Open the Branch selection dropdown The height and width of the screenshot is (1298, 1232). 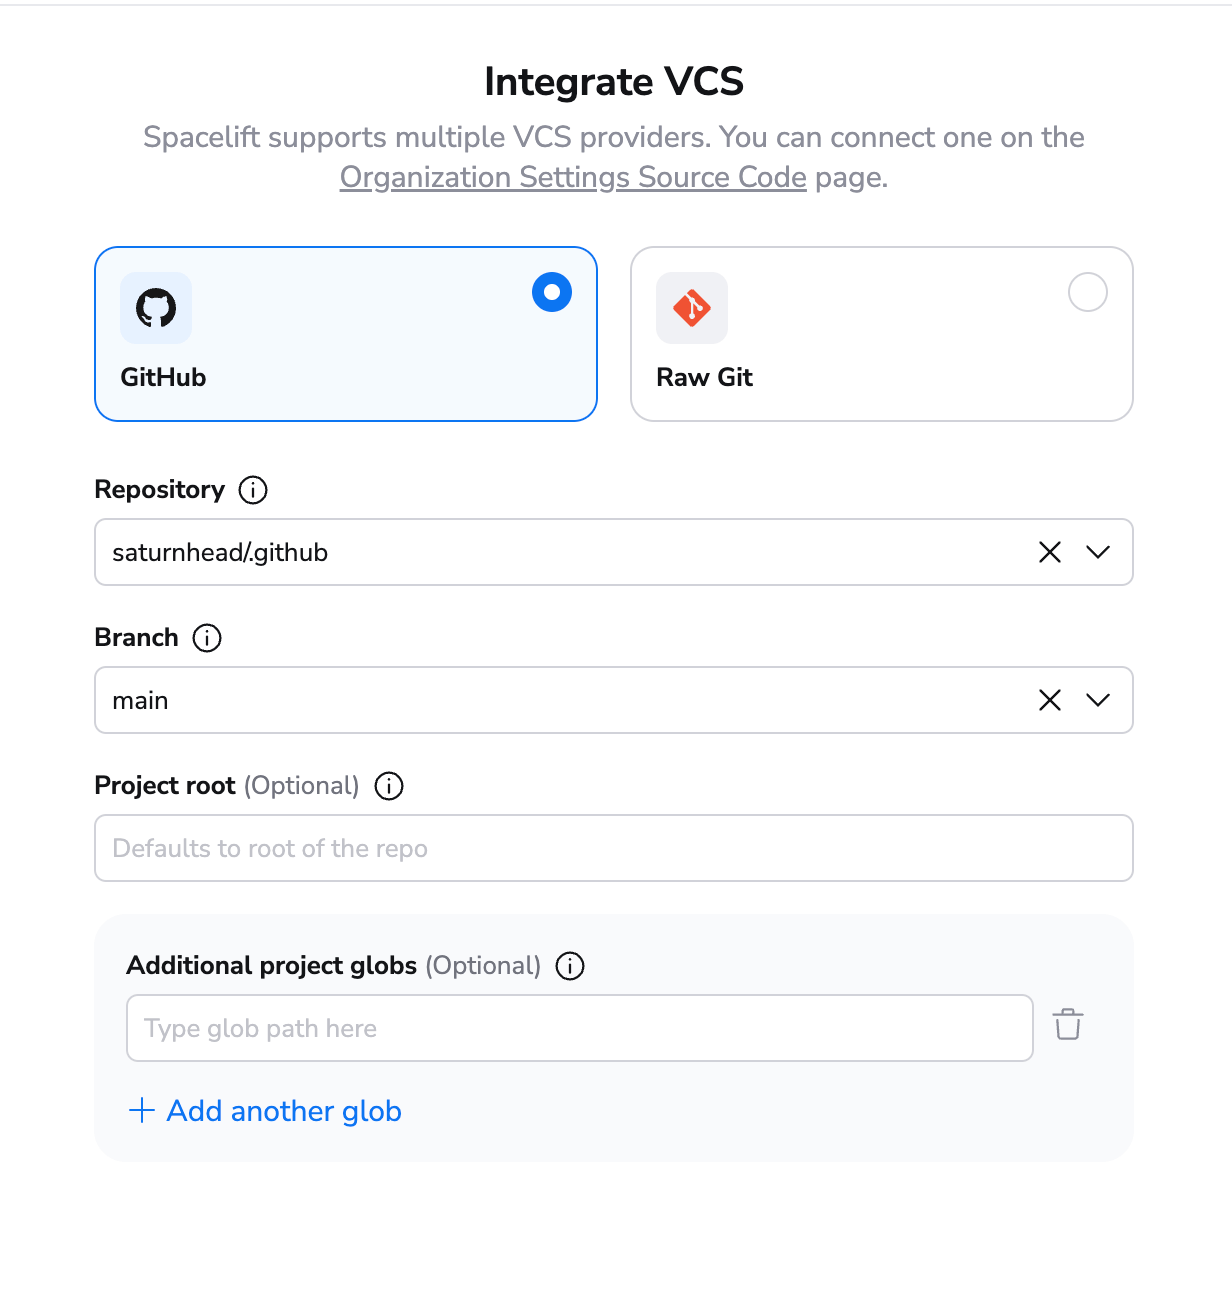point(1097,700)
